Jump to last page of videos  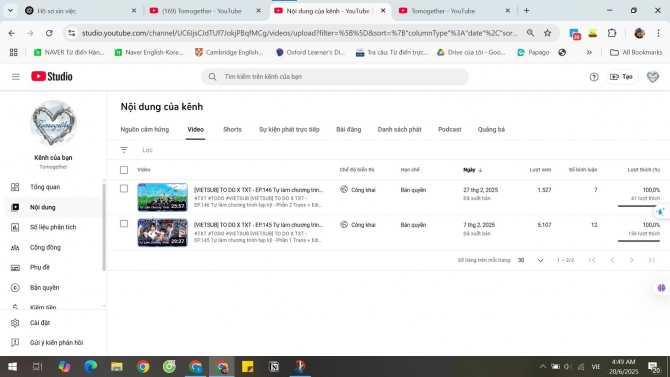point(652,260)
